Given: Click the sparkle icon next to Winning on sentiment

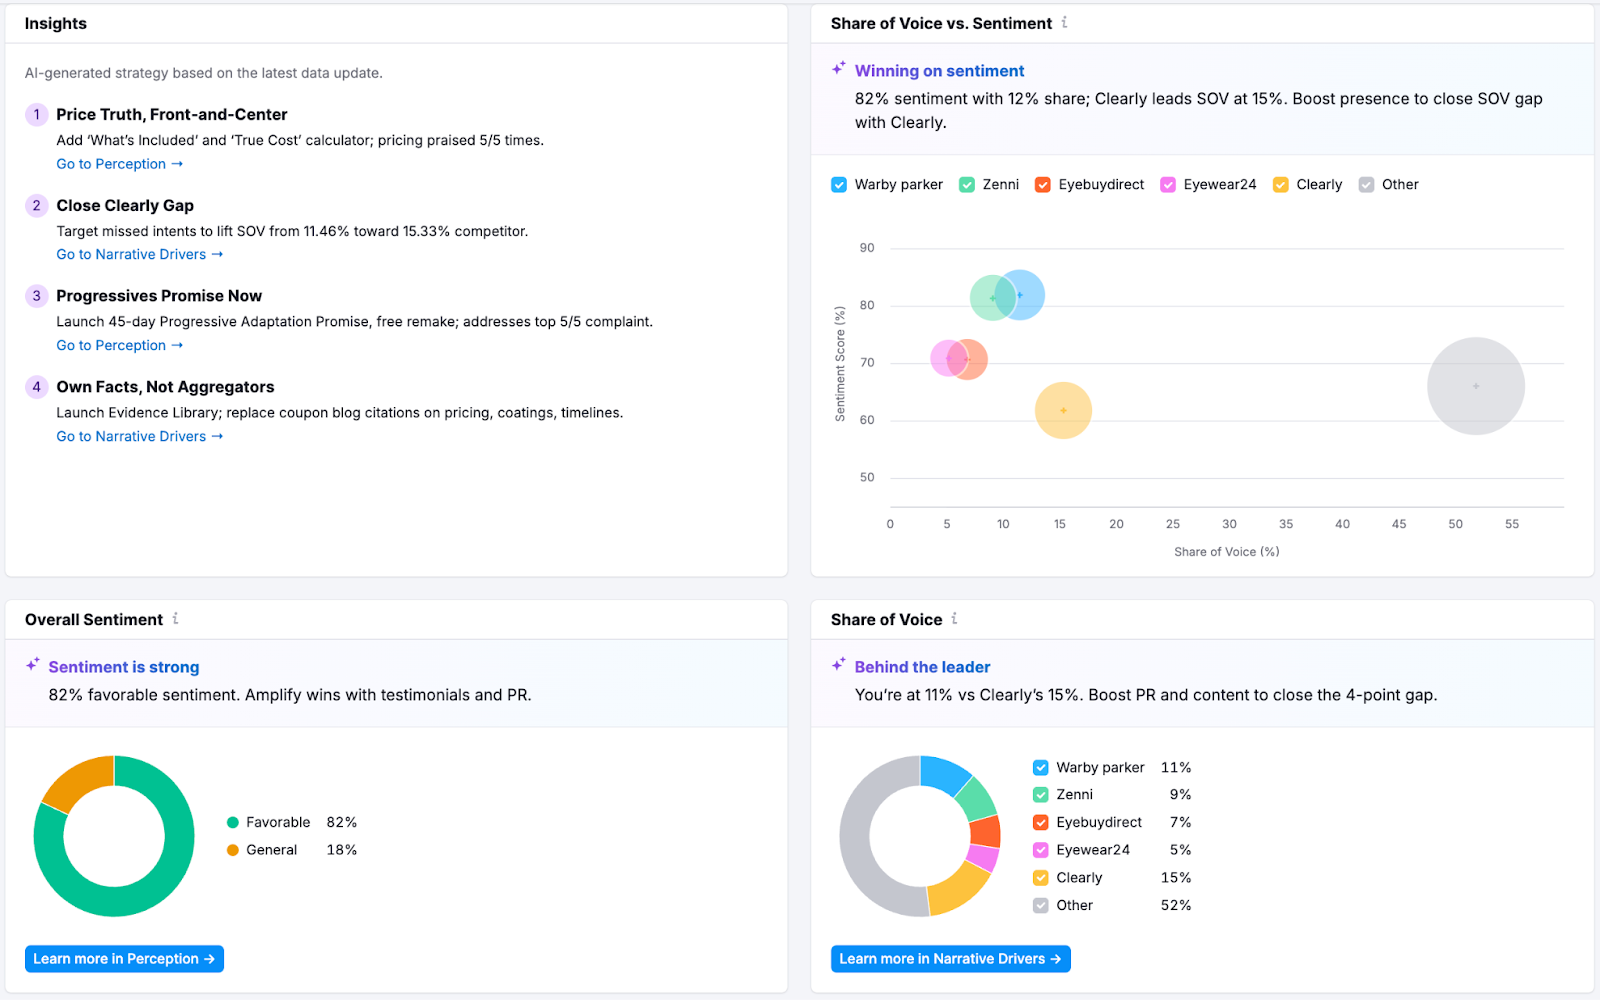Looking at the screenshot, I should tap(837, 69).
